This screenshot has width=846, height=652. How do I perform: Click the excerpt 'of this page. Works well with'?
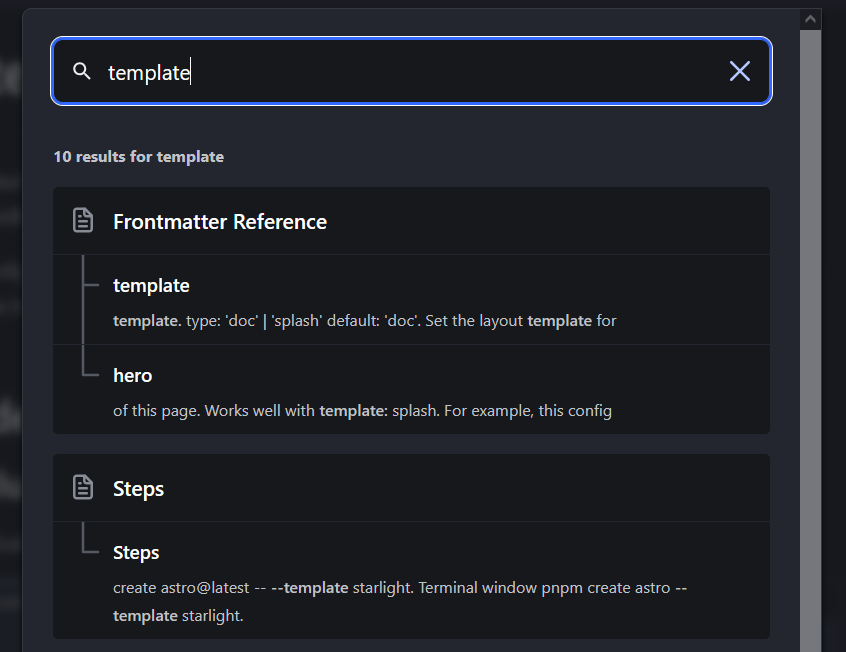point(362,411)
